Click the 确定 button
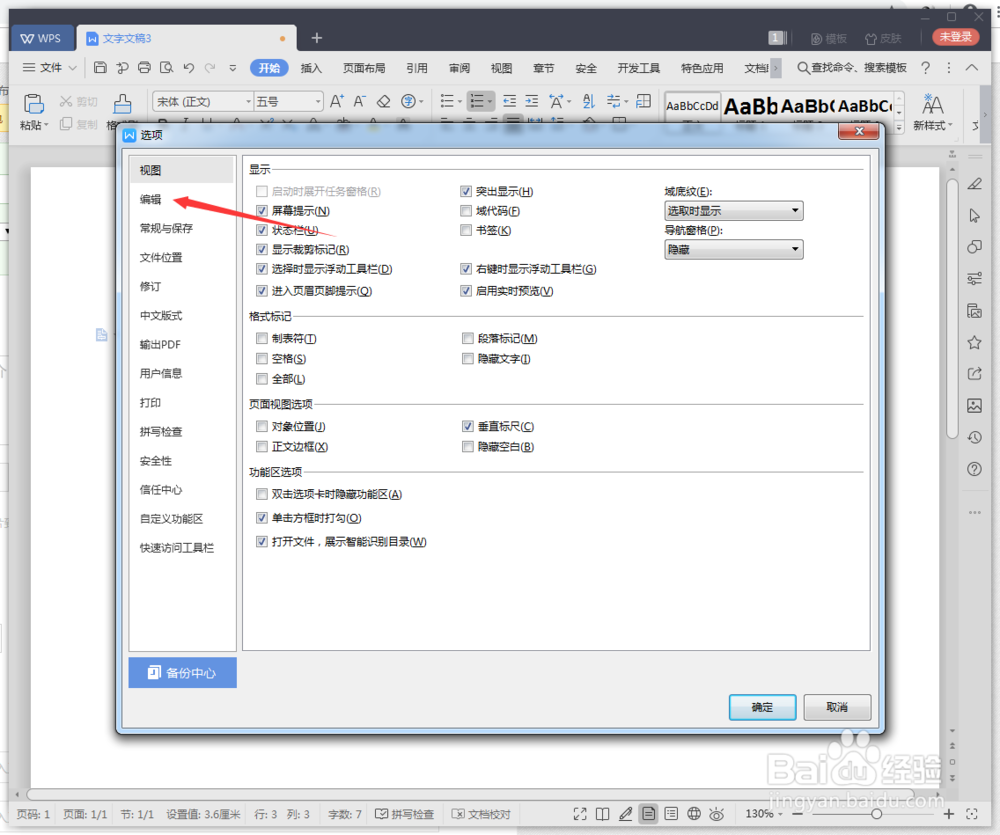 (762, 707)
